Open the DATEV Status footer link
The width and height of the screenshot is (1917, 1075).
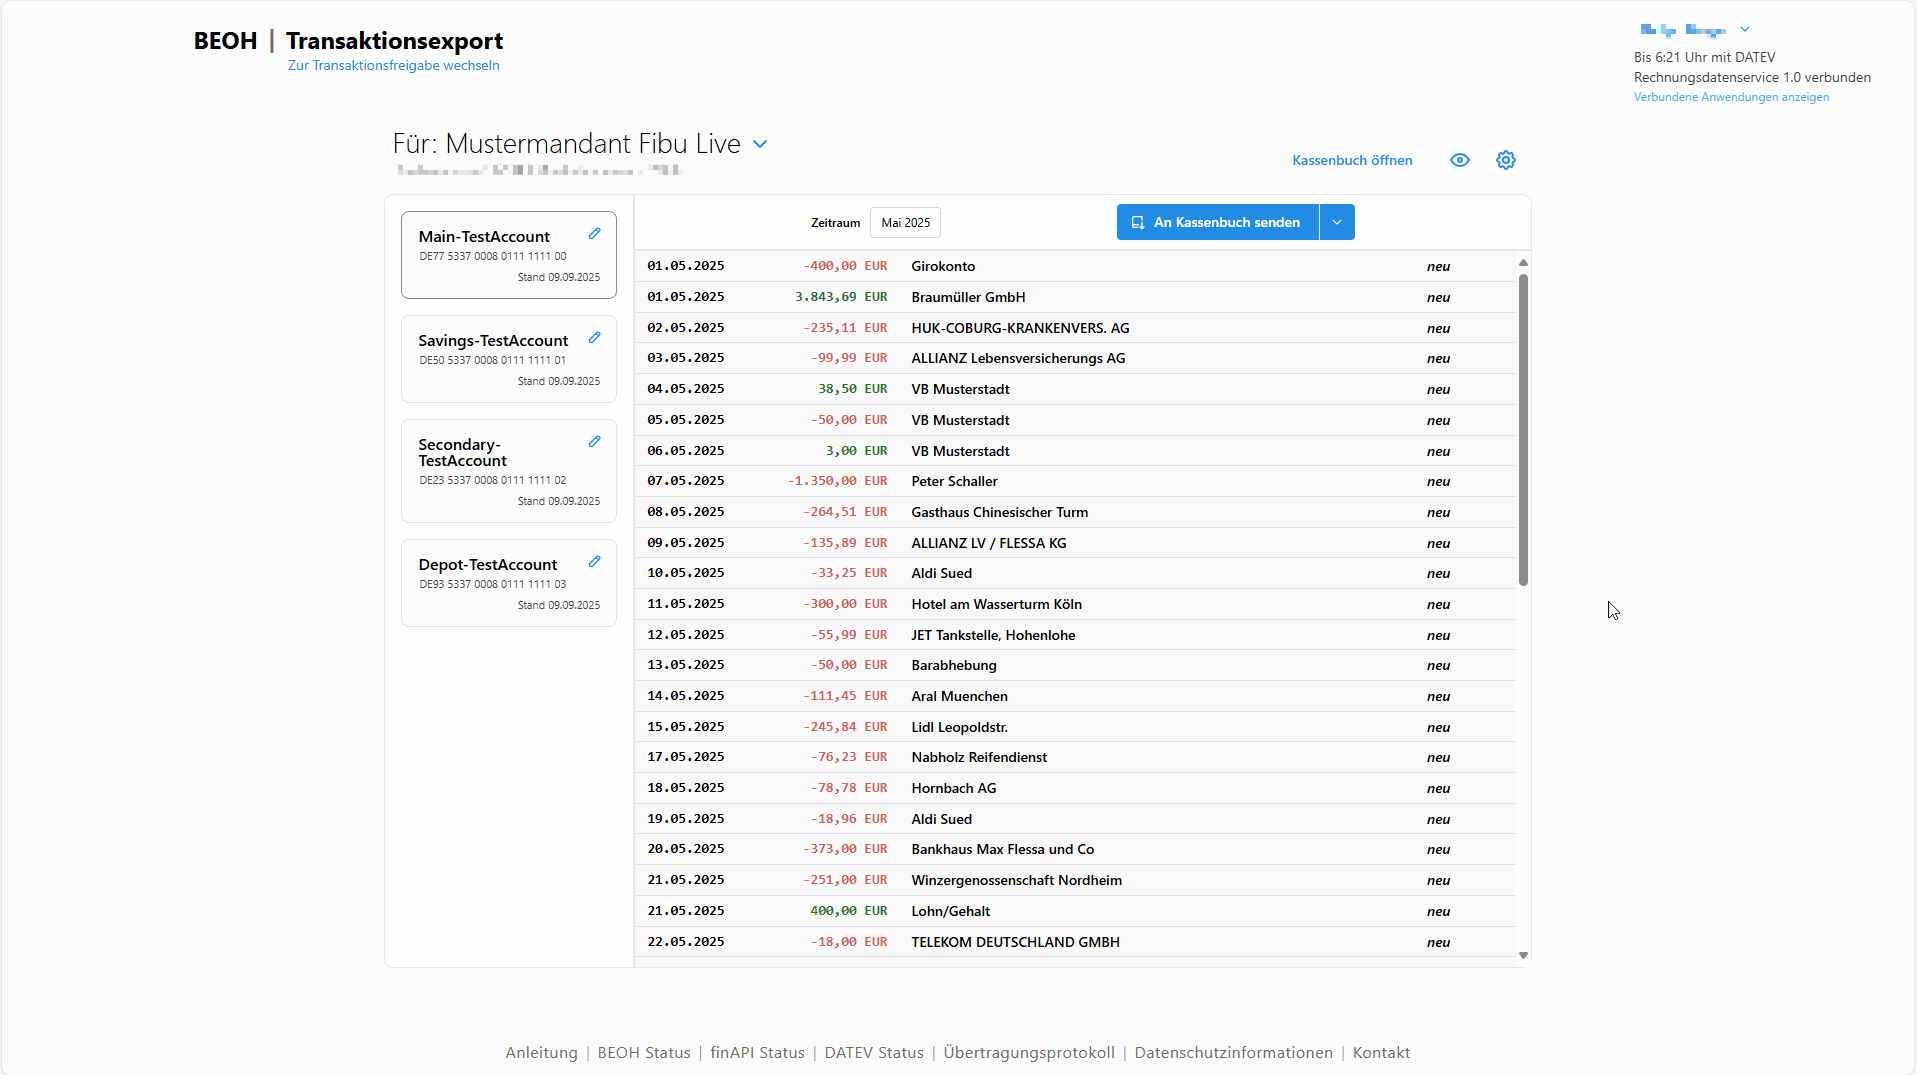click(x=874, y=1052)
